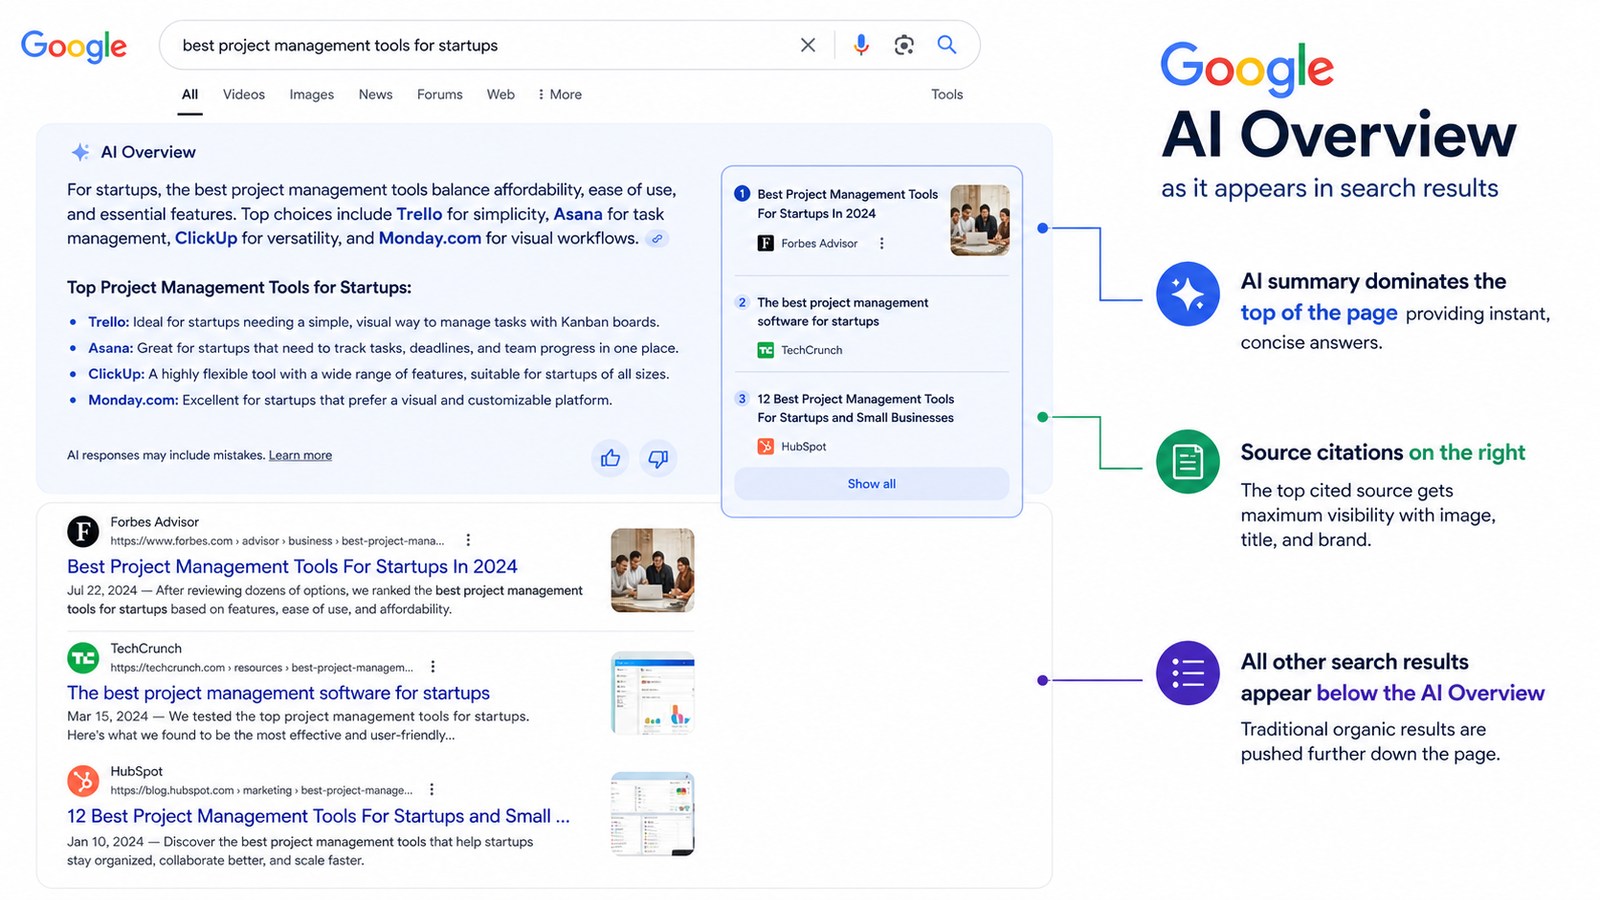Switch to the Videos tab
The image size is (1600, 900).
pos(244,94)
